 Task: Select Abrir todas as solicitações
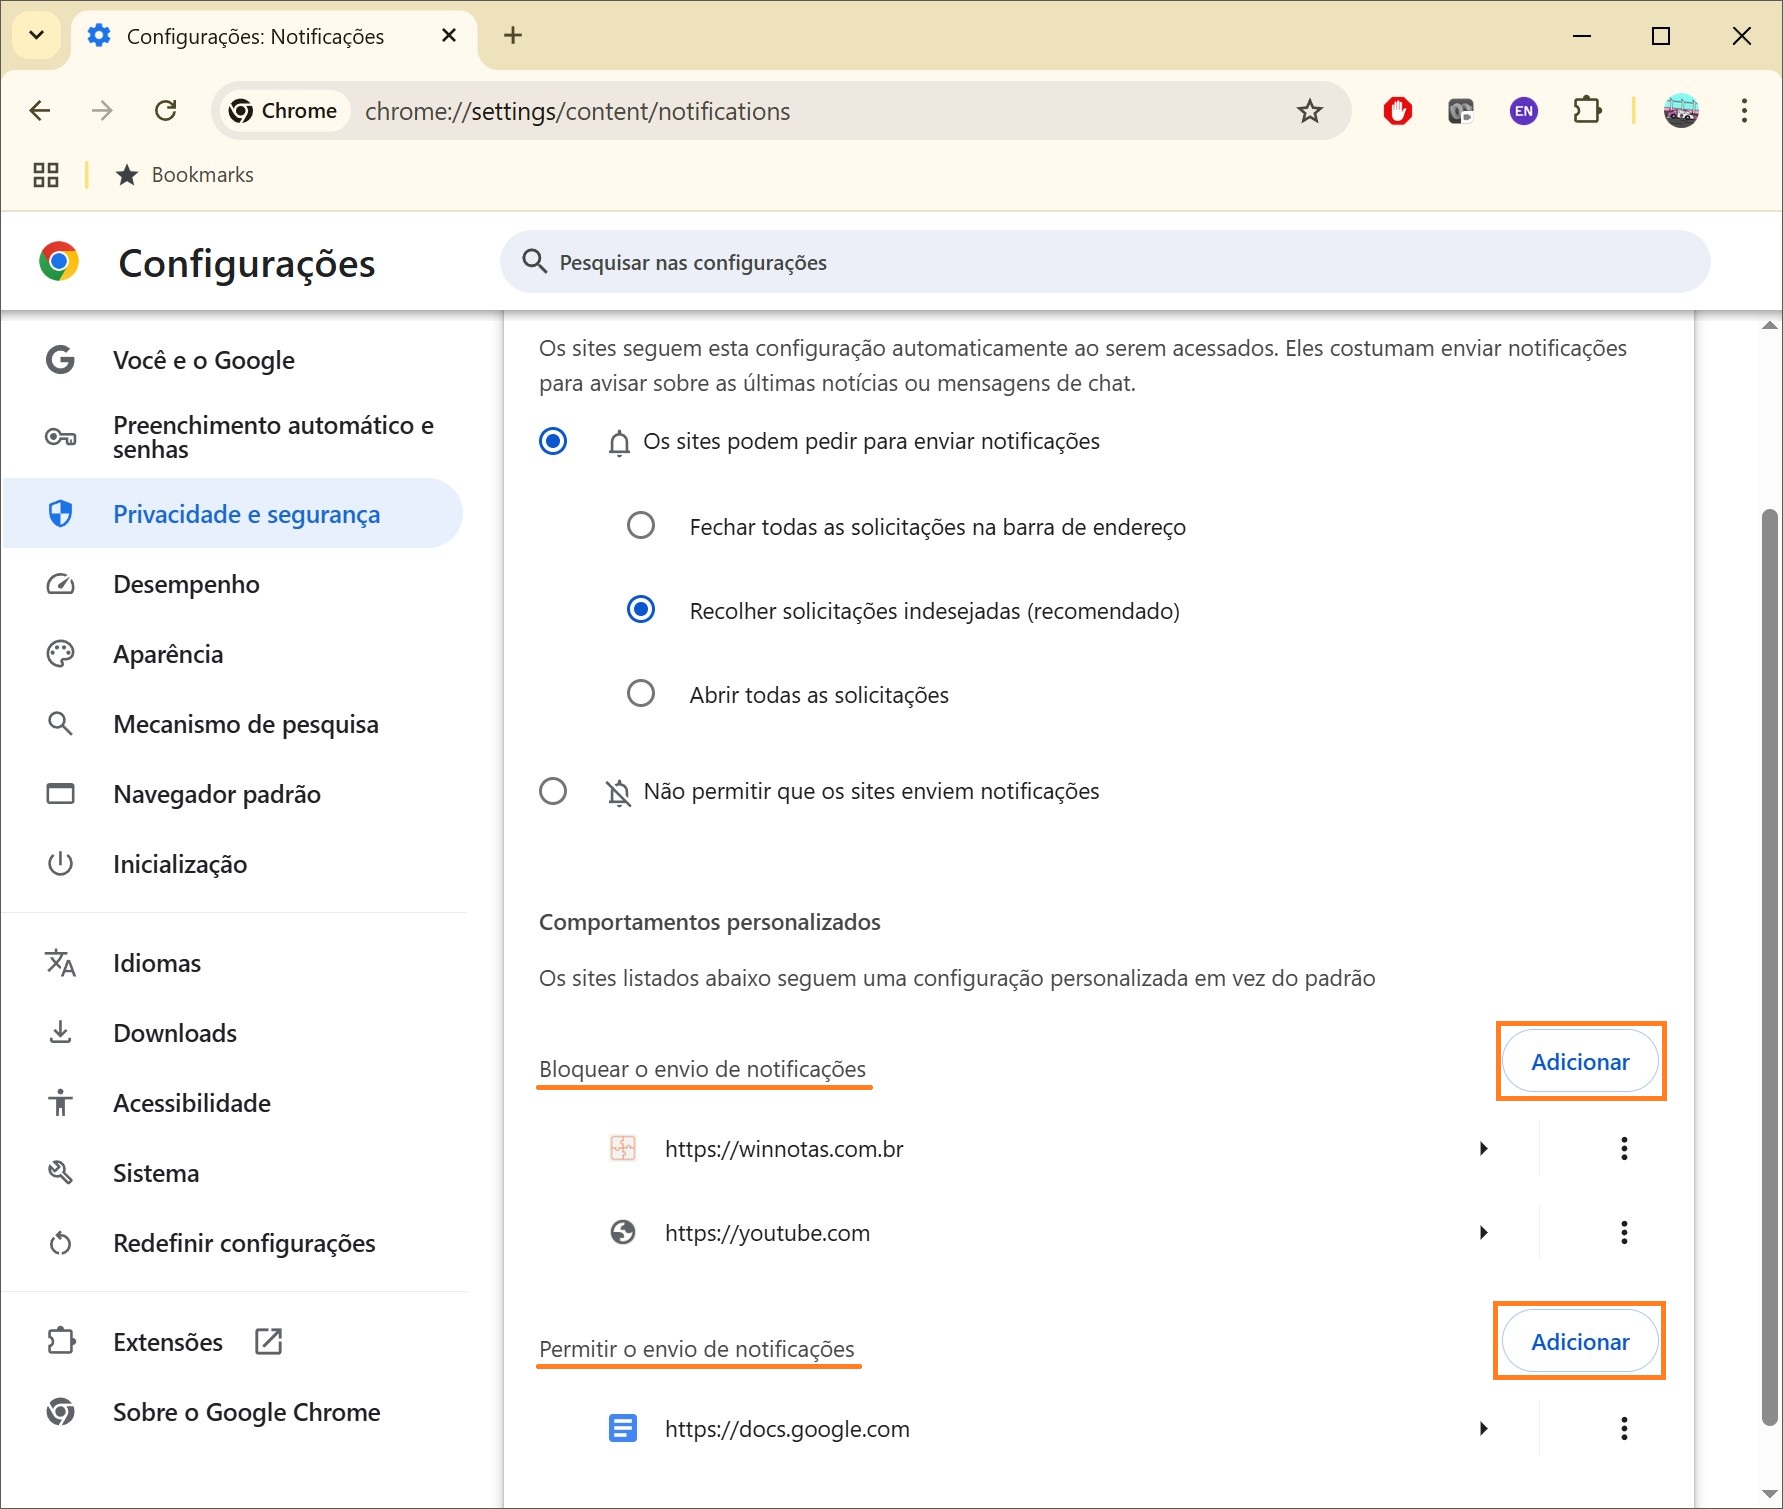pos(641,693)
